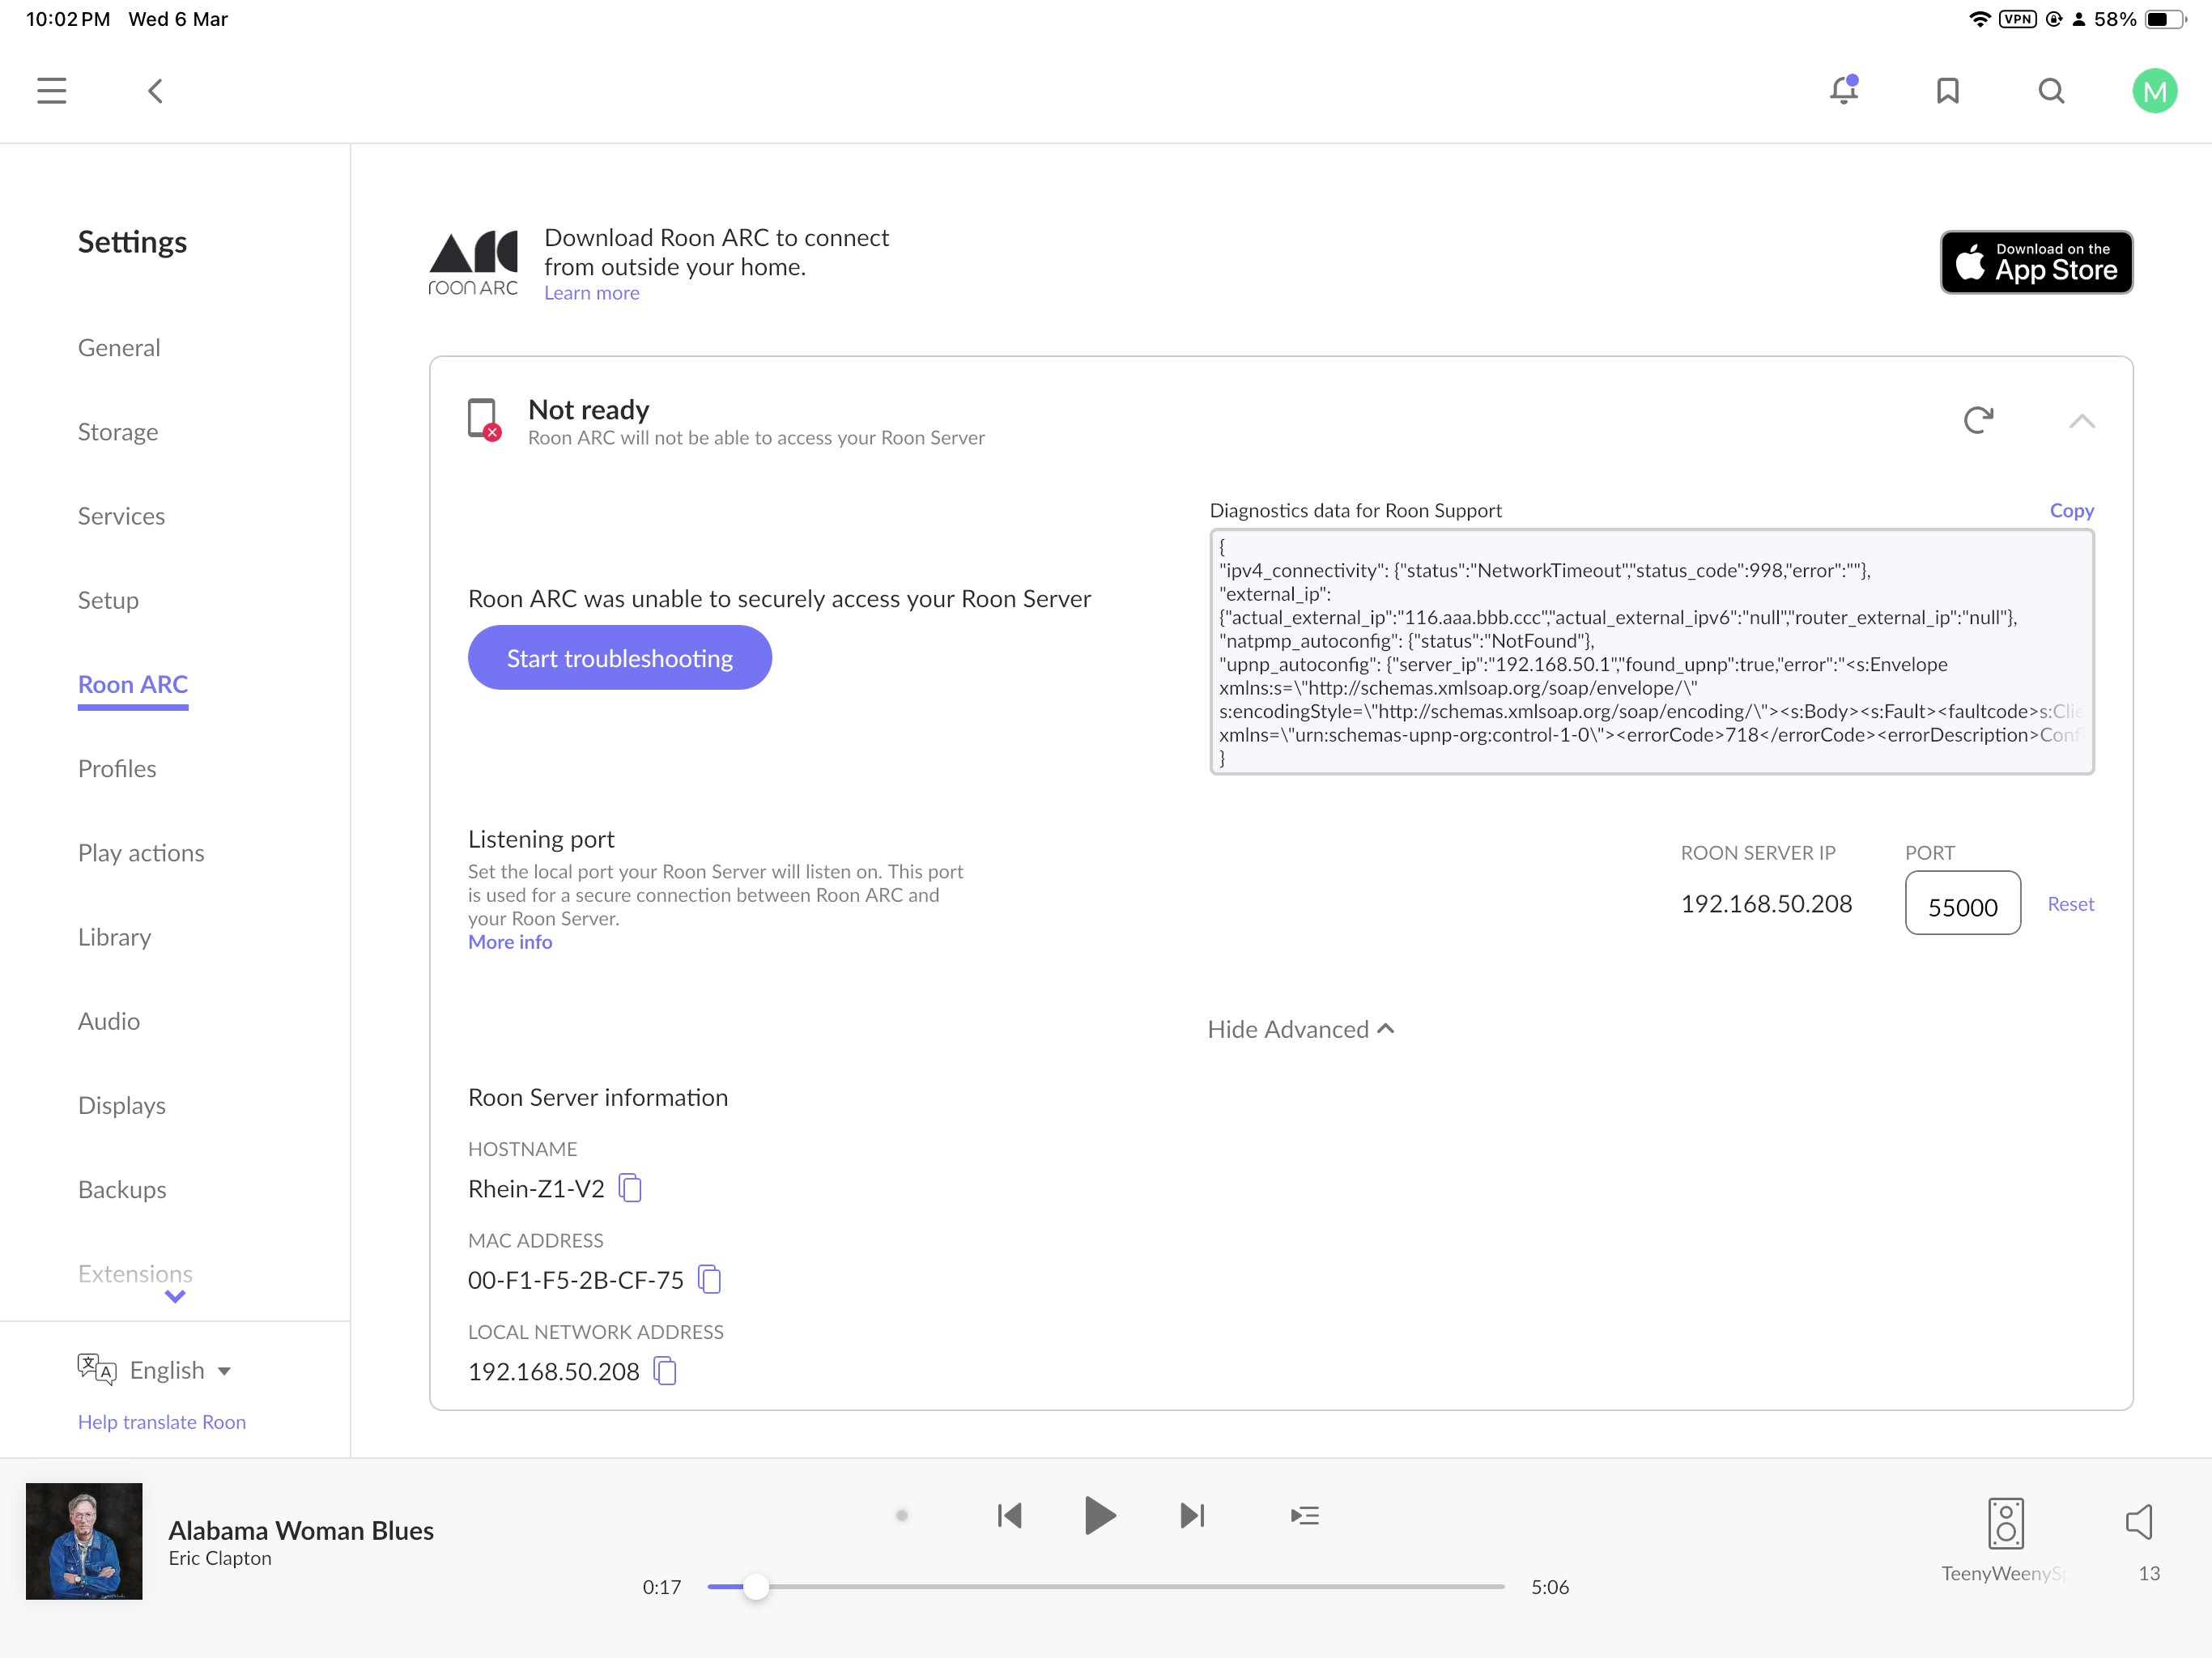Refresh the Roon ARC status
2212x1658 pixels.
pos(1978,420)
